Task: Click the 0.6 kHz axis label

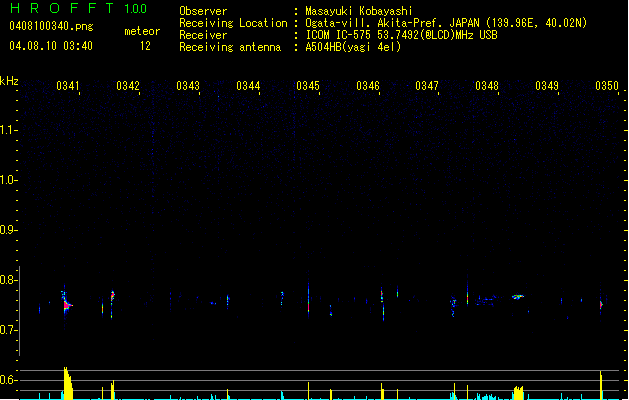Action: coord(9,380)
